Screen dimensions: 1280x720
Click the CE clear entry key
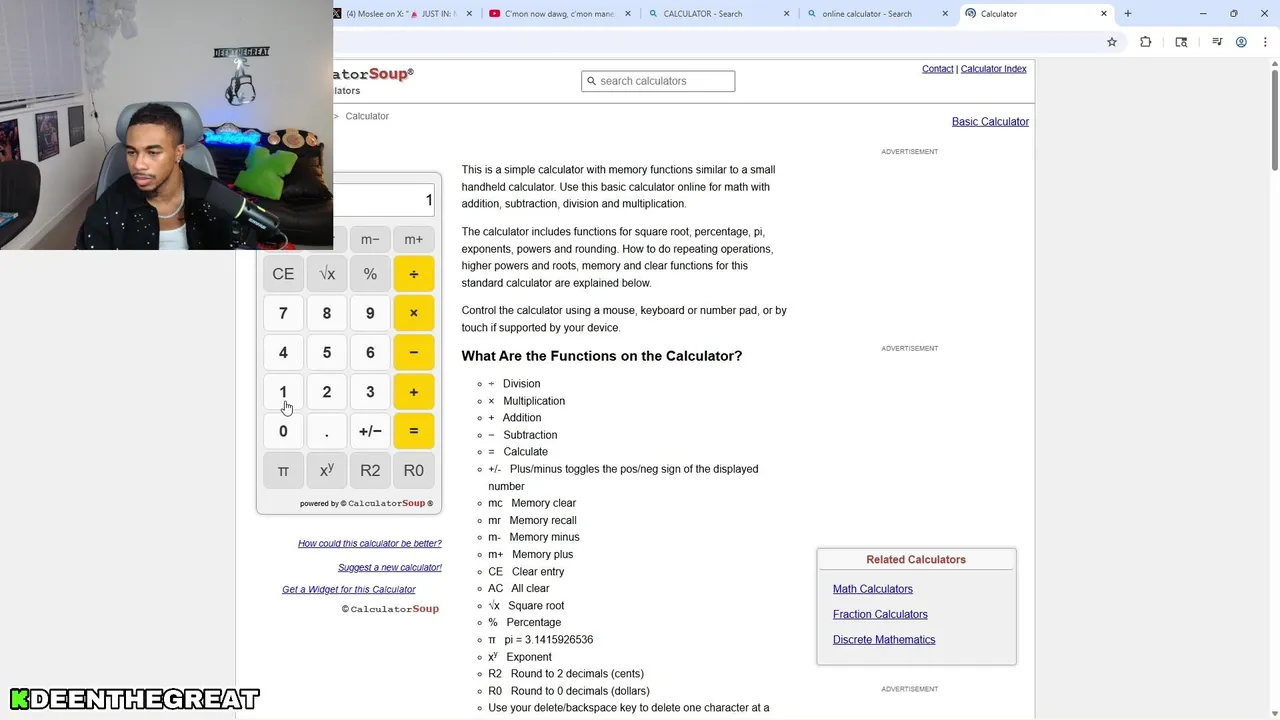283,274
